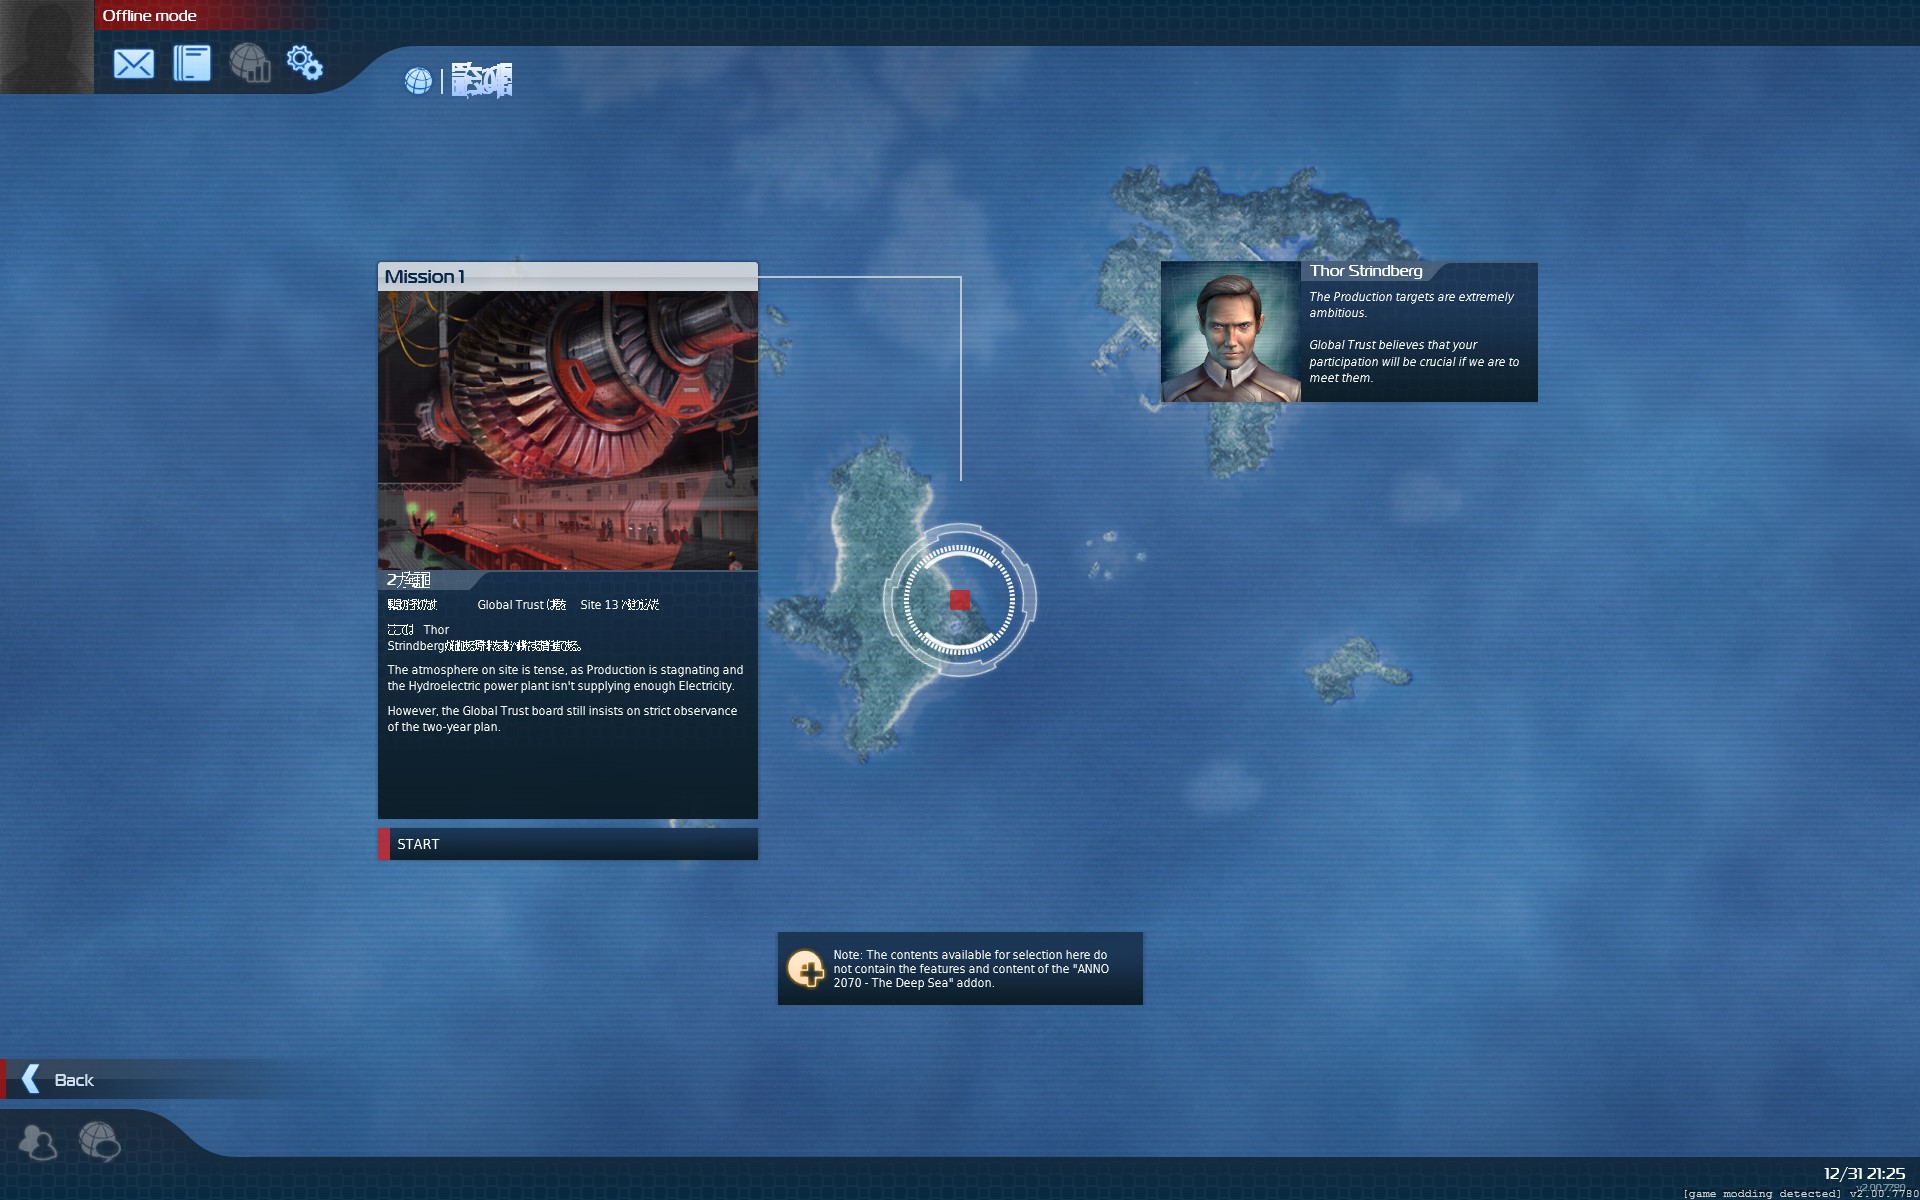Viewport: 1920px width, 1200px height.
Task: Click the 'Hydroelectric power plant' description paragraph
Action: 565,678
